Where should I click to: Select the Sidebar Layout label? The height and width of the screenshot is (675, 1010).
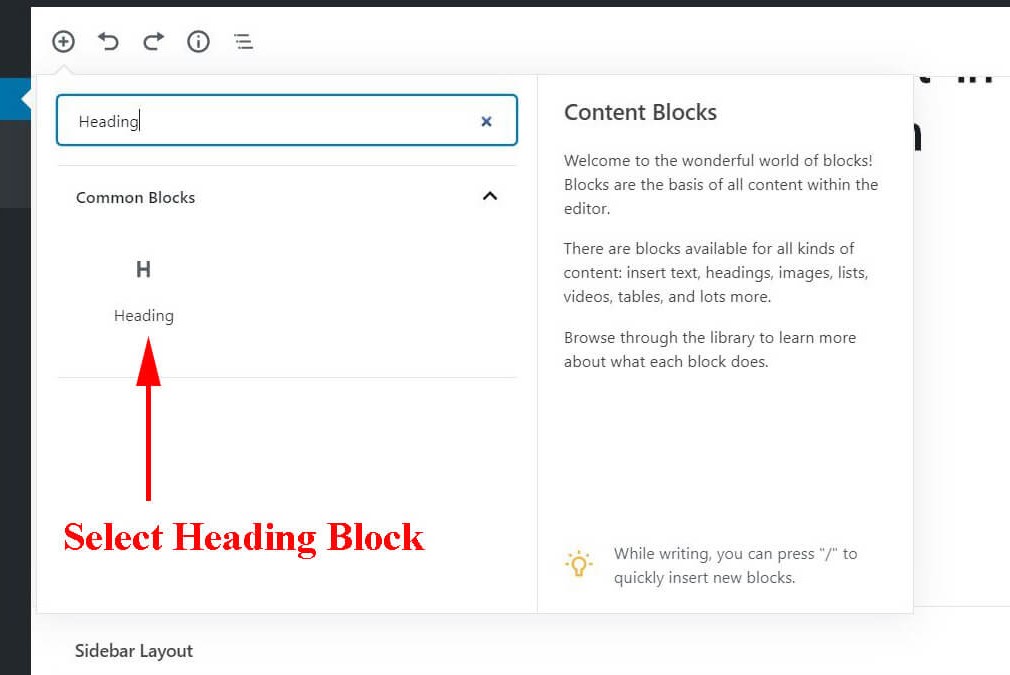coord(134,651)
